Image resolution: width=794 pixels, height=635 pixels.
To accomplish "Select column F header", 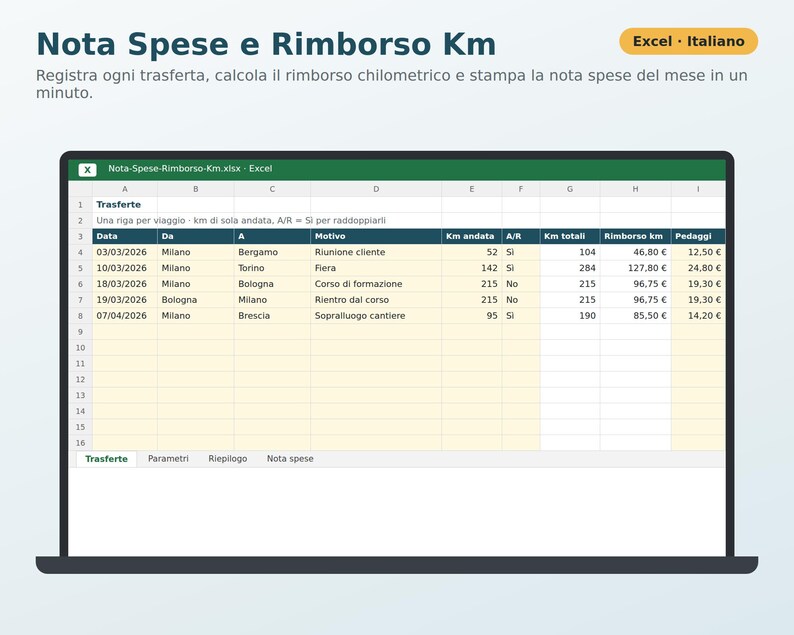I will click(x=521, y=189).
